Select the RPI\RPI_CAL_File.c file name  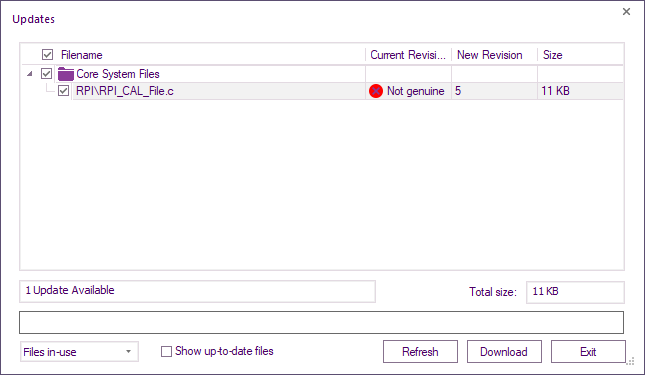pos(125,91)
